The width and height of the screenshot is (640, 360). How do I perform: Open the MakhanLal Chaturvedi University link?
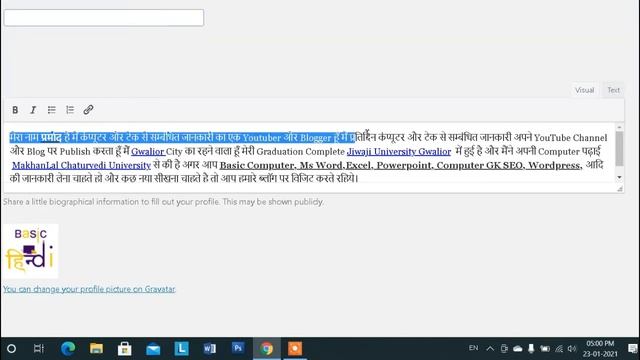[81, 165]
